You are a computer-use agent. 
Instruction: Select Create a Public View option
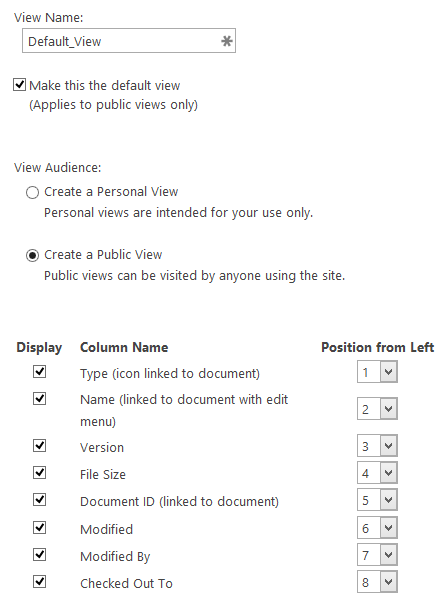click(x=32, y=255)
